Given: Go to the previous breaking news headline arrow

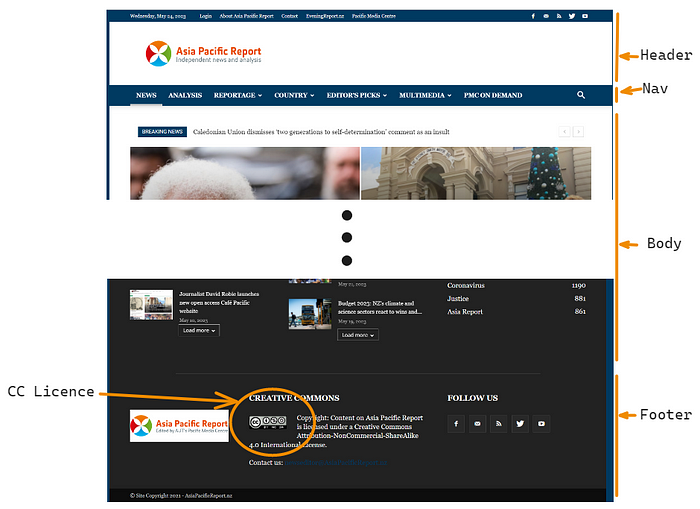Looking at the screenshot, I should click(x=564, y=132).
